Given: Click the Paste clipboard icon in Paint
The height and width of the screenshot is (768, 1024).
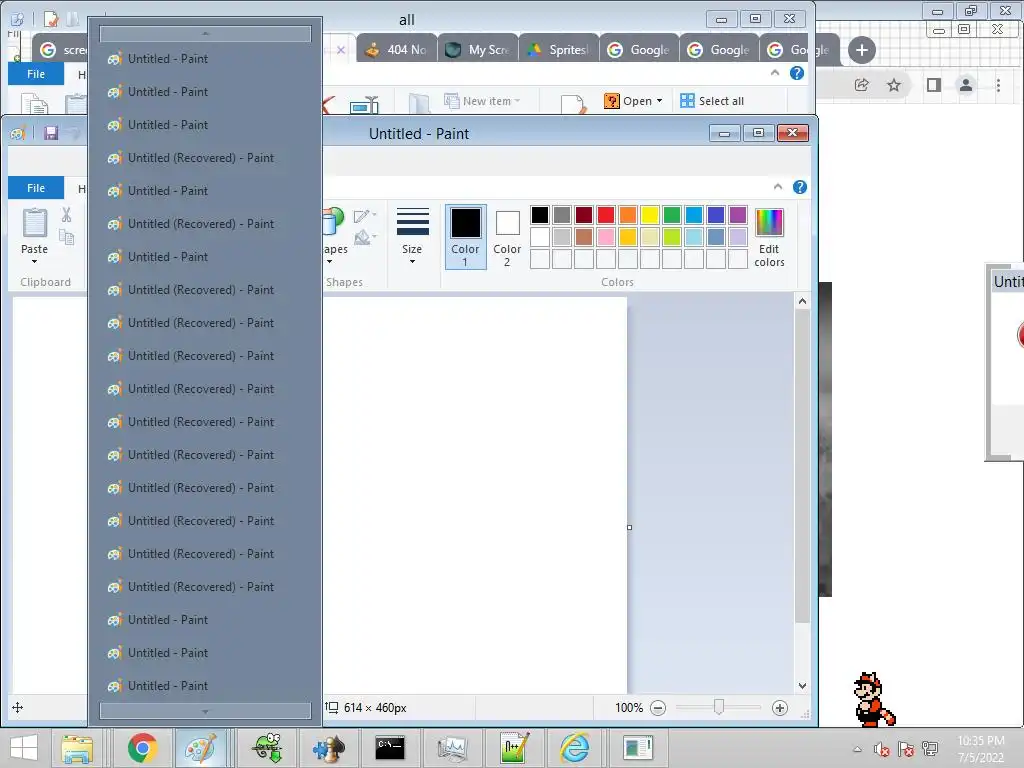Looking at the screenshot, I should click(x=35, y=223).
